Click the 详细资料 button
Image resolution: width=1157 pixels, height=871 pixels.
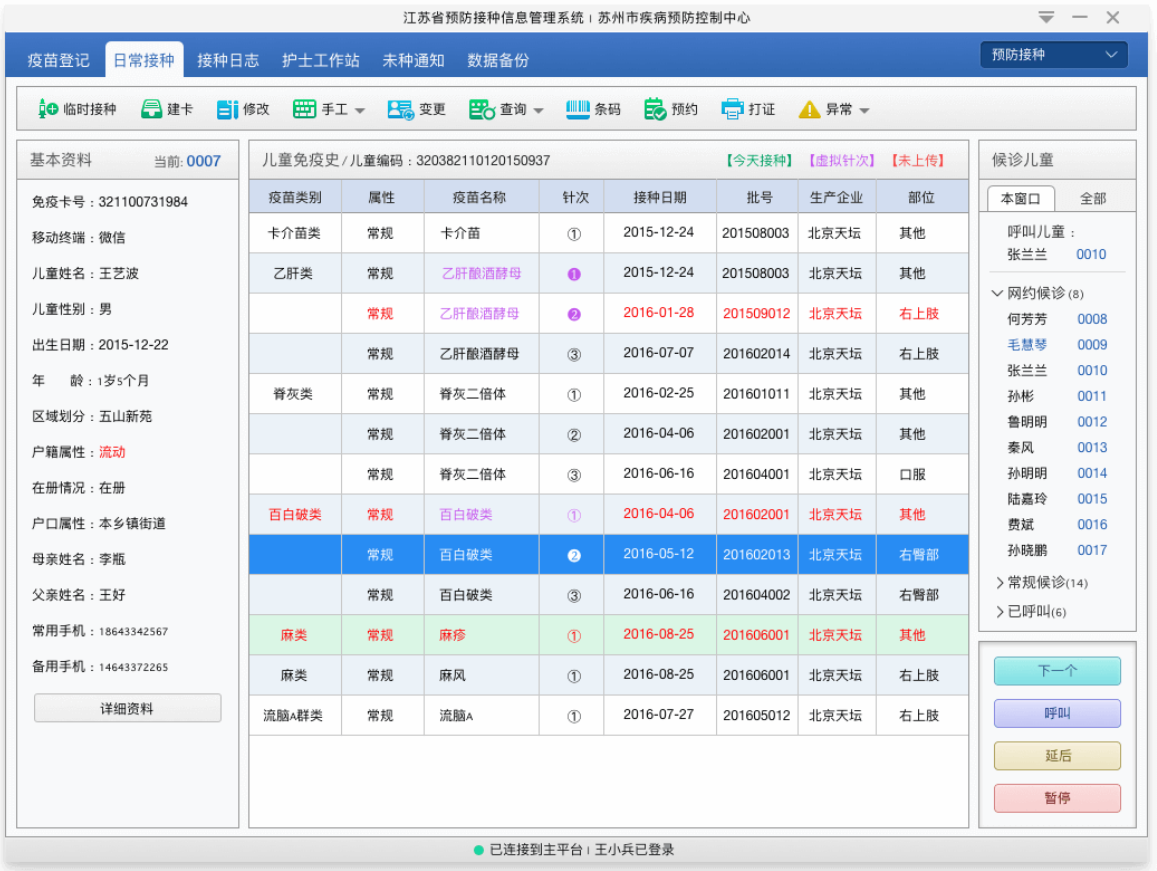click(128, 709)
